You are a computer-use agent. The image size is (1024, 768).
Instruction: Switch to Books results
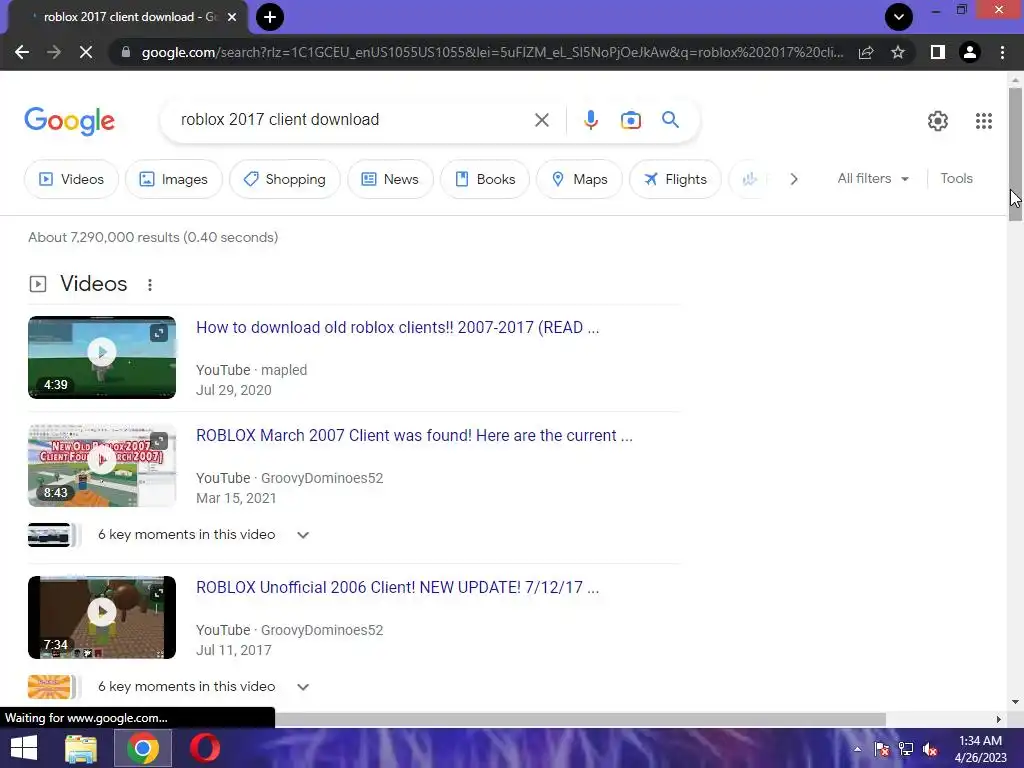tap(485, 179)
